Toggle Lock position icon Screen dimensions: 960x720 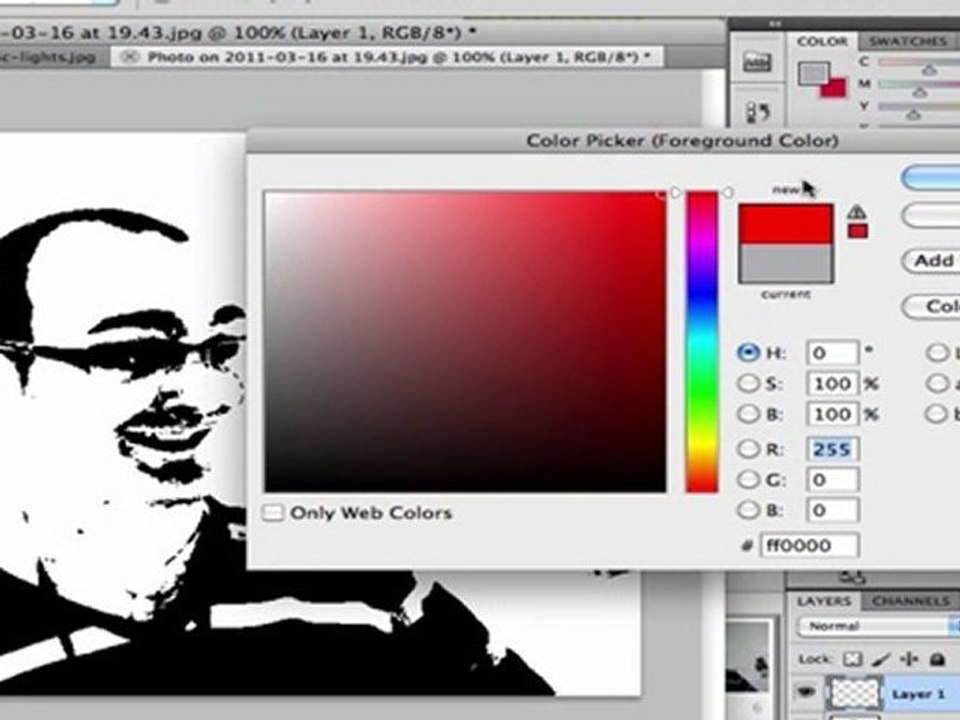pos(910,659)
